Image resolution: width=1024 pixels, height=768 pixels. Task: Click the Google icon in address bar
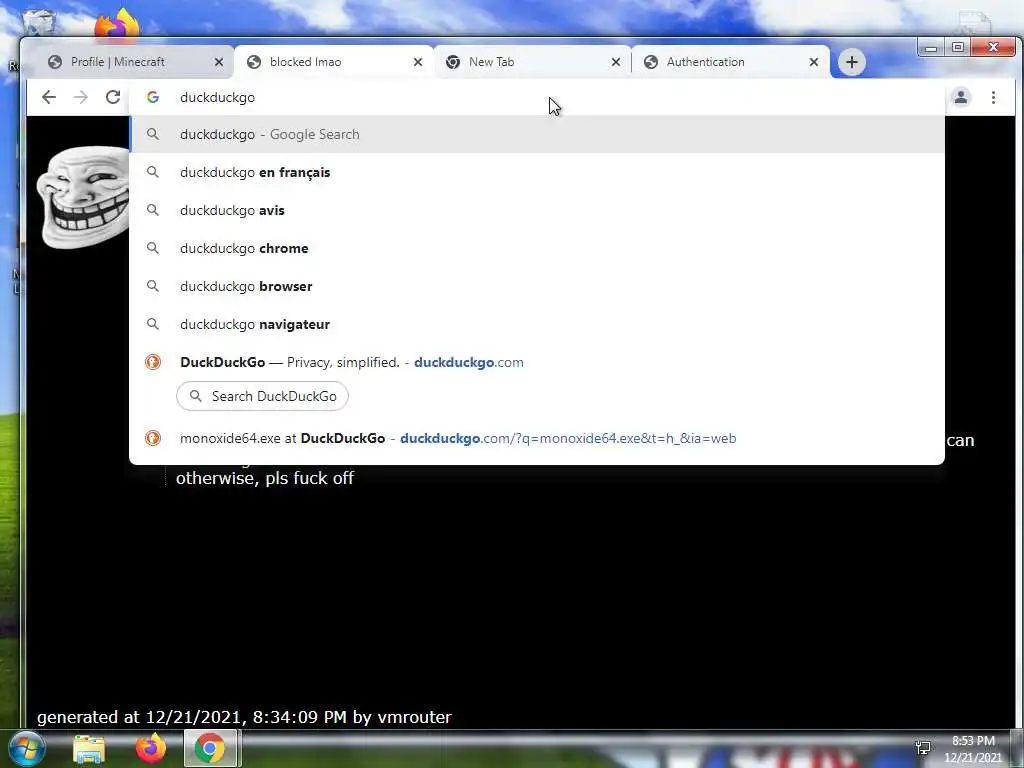(153, 97)
